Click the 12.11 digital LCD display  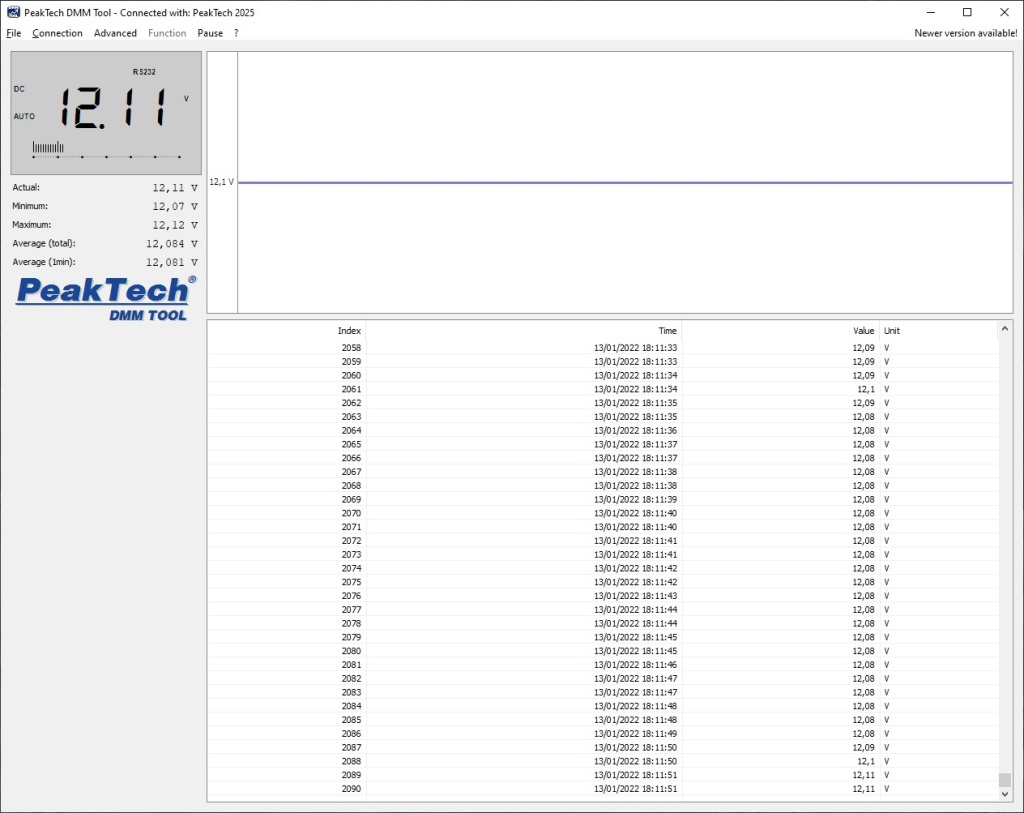tap(113, 108)
